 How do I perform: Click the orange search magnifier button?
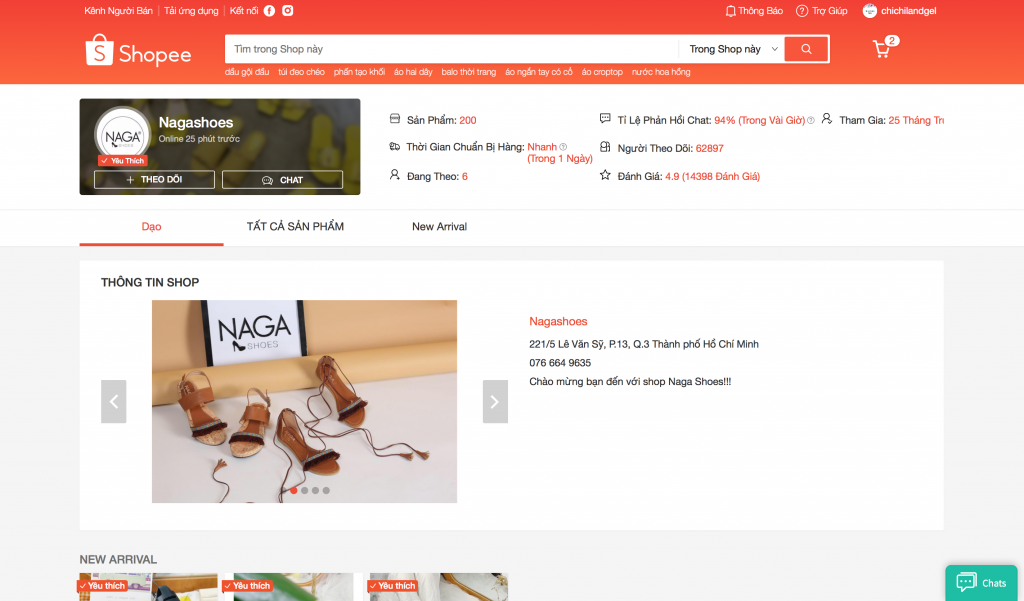(x=807, y=49)
